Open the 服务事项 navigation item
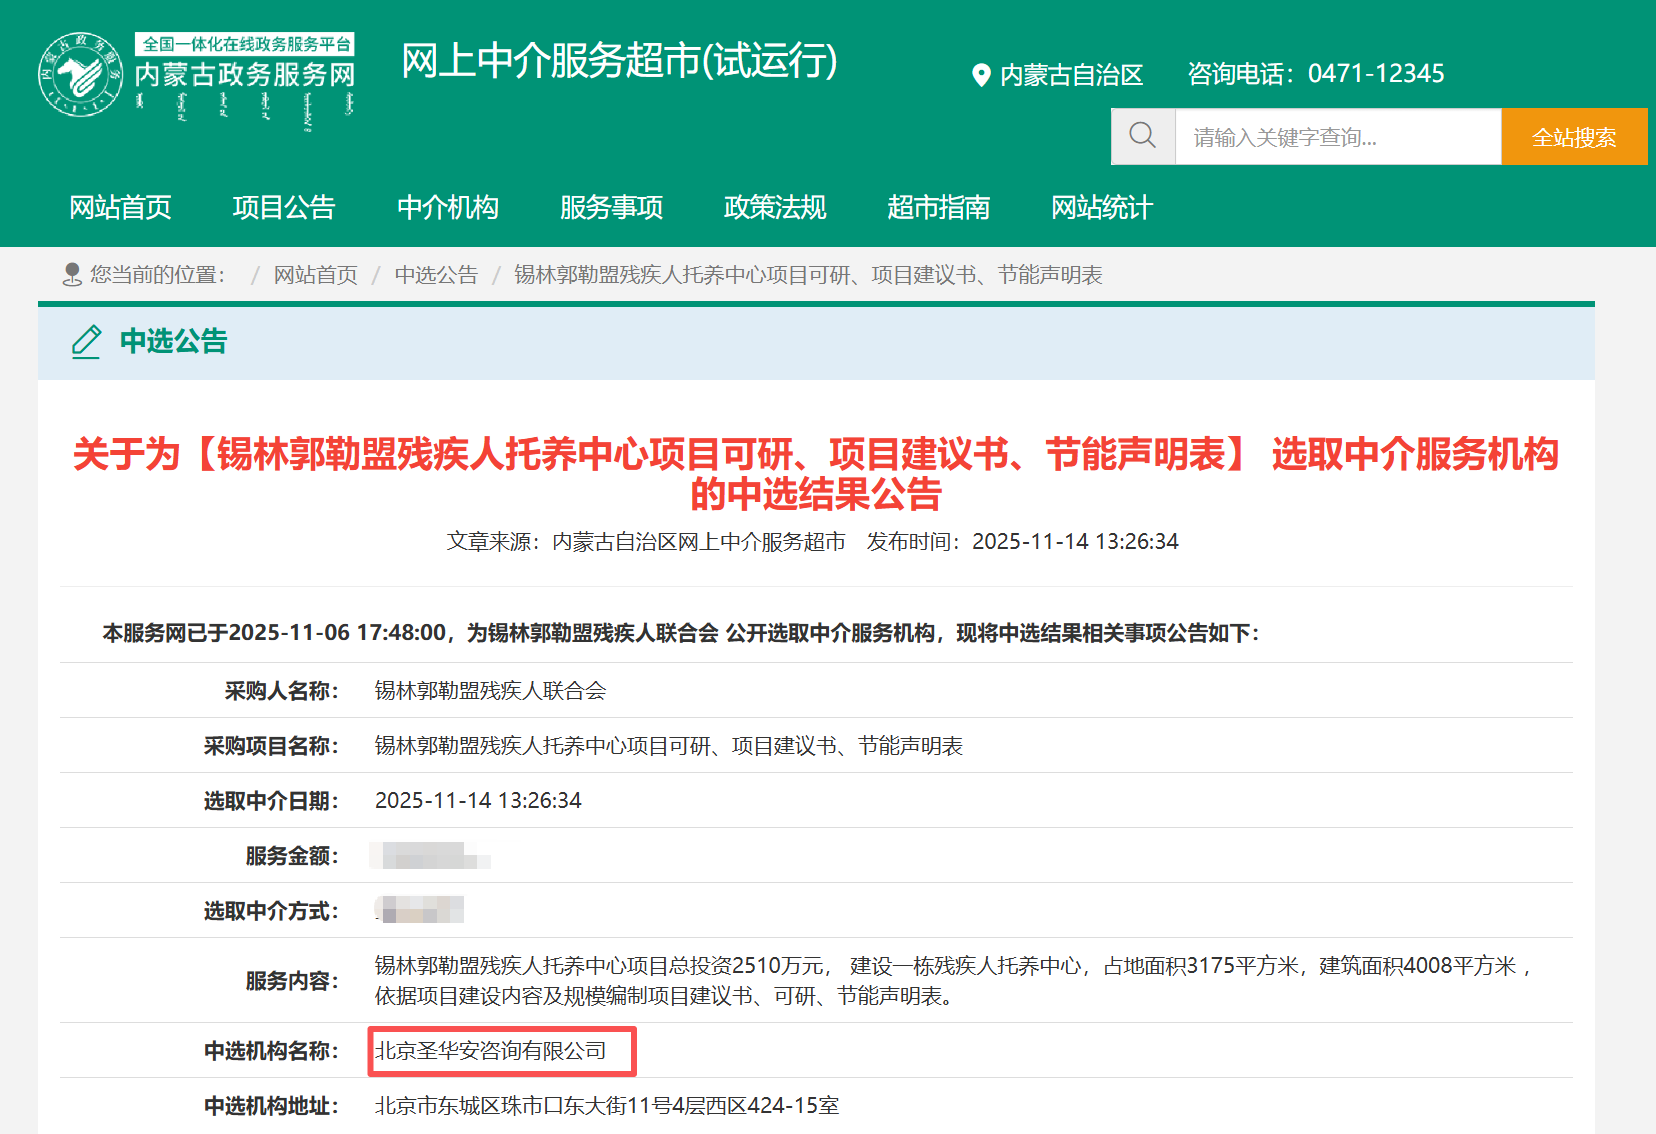Viewport: 1656px width, 1134px height. (612, 208)
